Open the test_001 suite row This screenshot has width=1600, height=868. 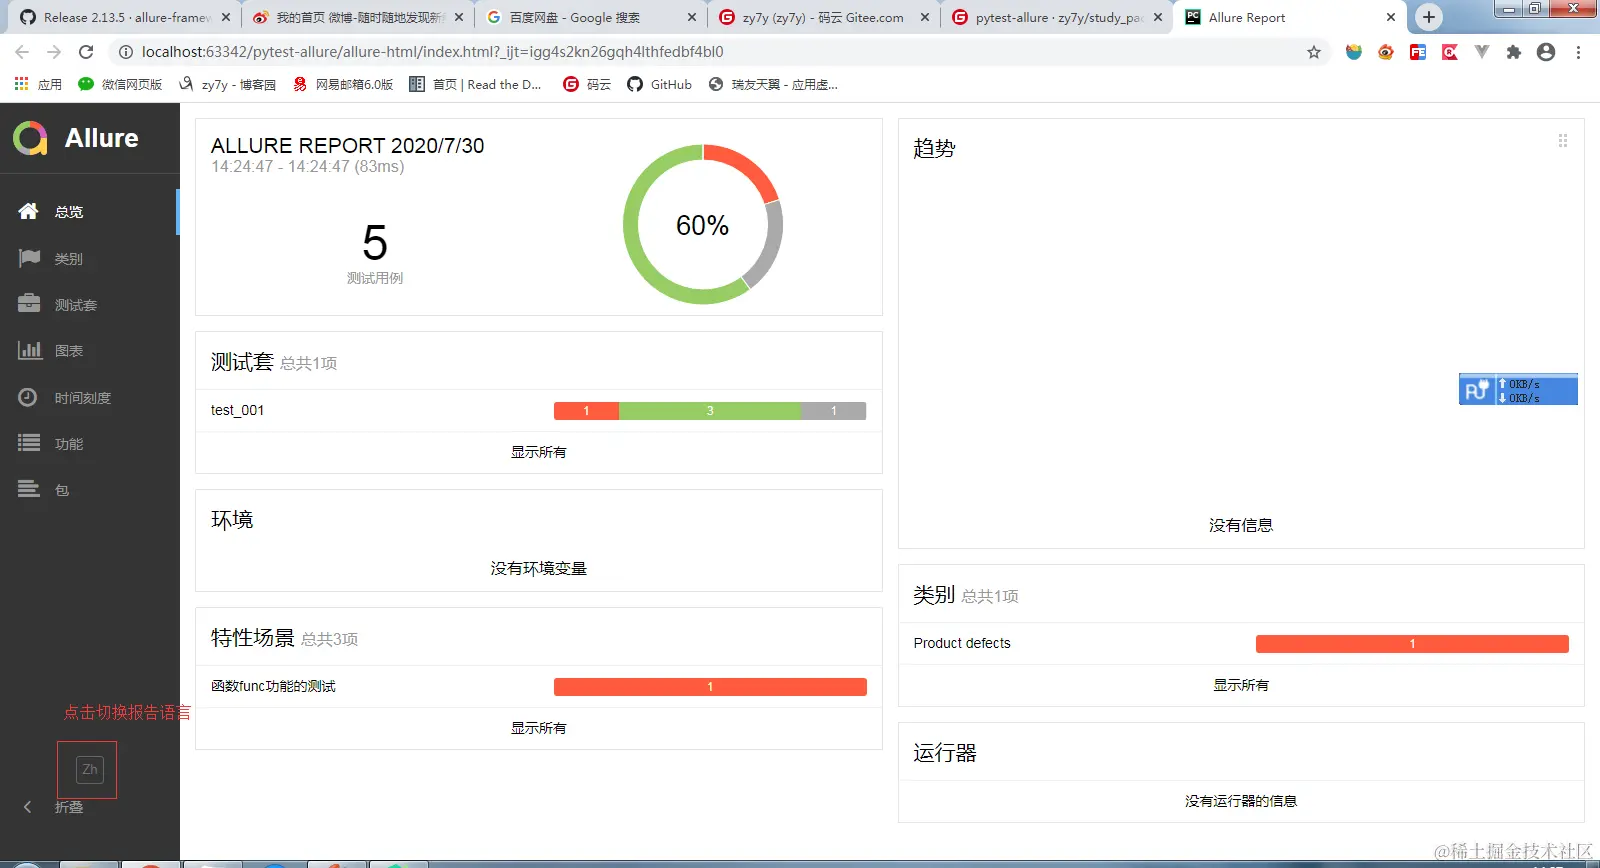point(539,410)
